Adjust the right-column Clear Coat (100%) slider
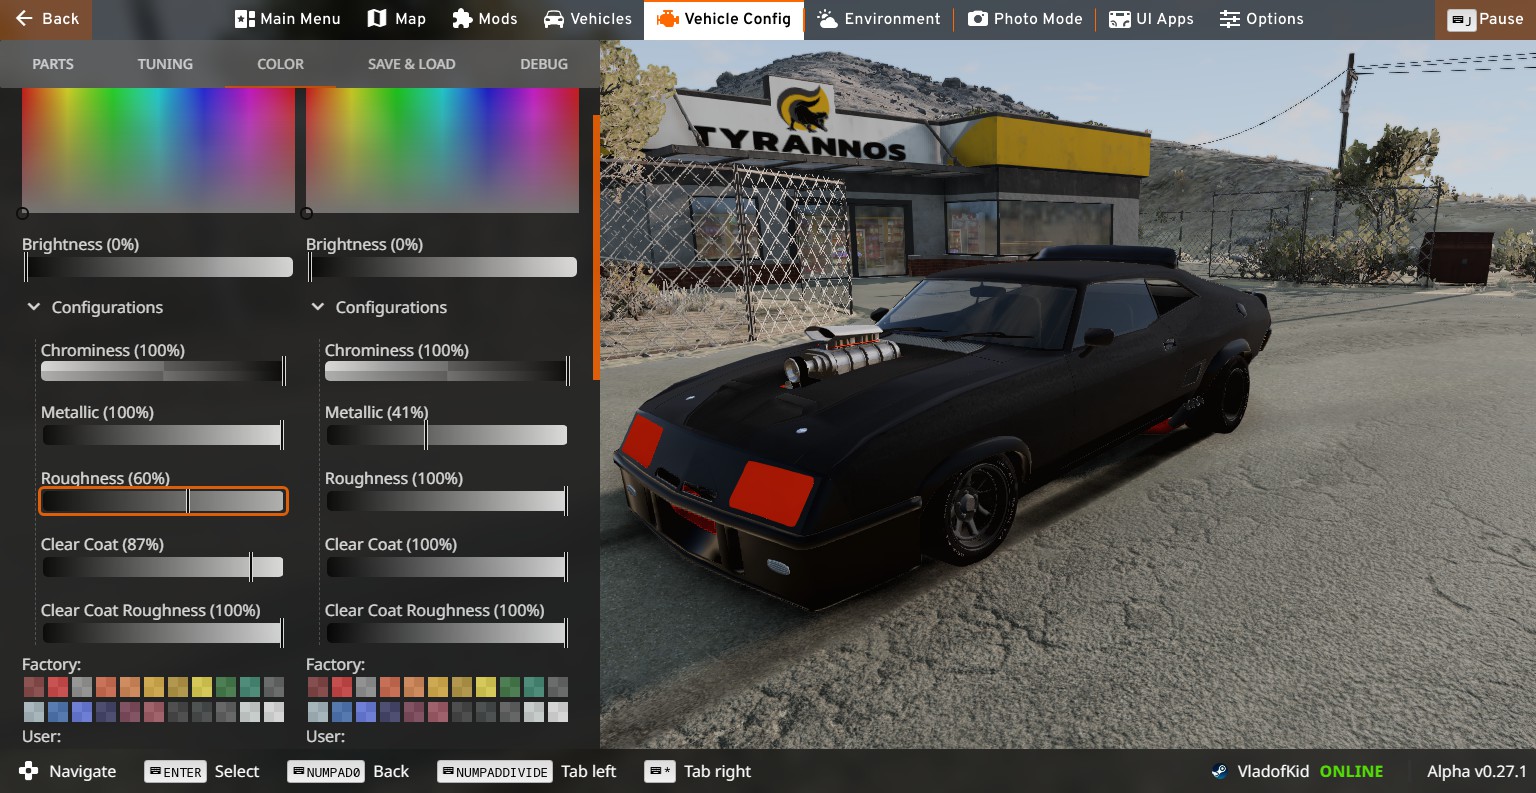This screenshot has height=793, width=1536. pos(447,567)
